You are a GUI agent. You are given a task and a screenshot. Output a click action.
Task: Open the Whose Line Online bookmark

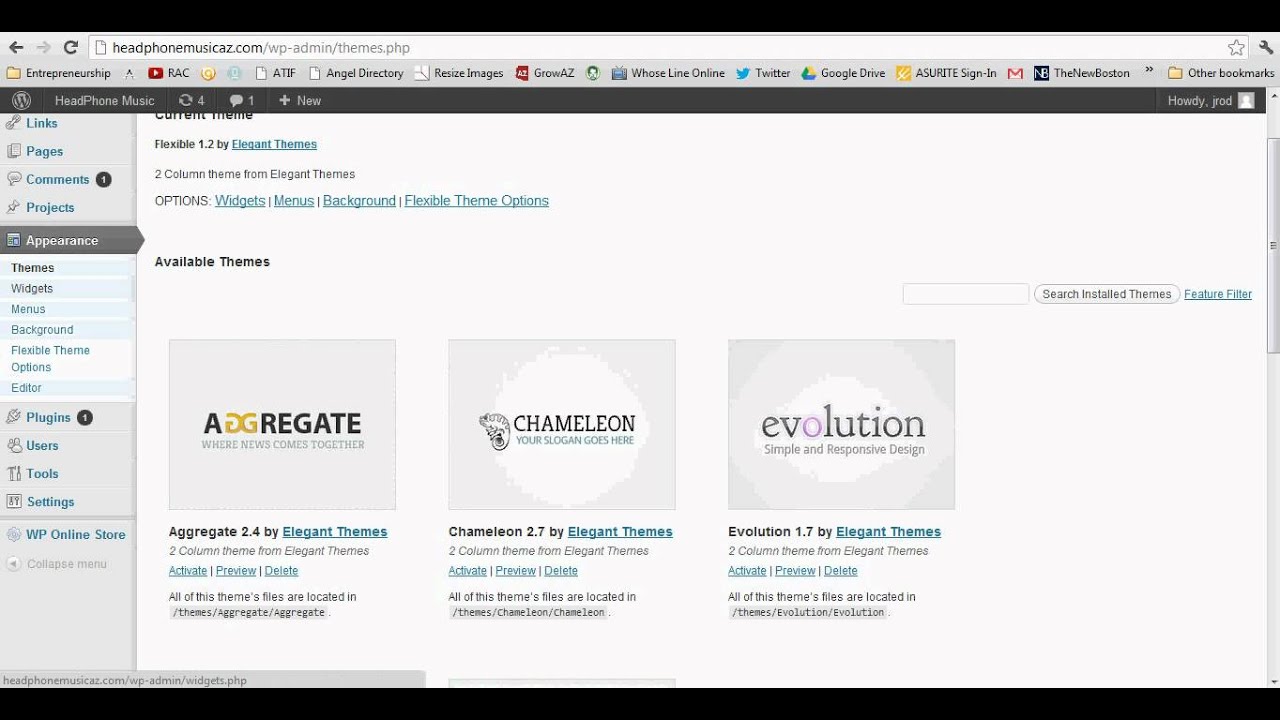tap(668, 73)
